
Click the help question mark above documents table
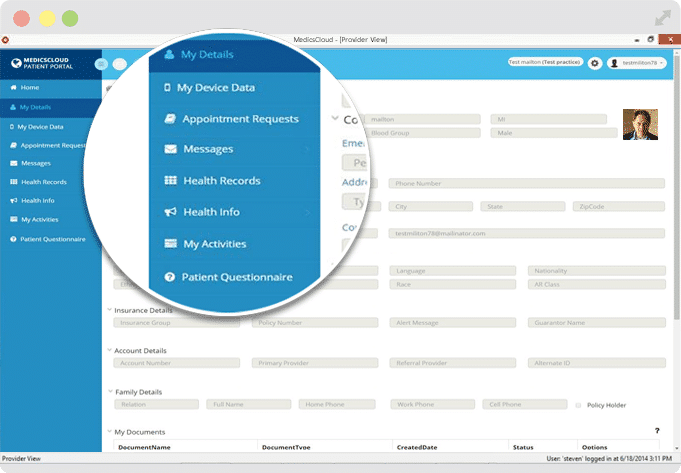pyautogui.click(x=657, y=430)
